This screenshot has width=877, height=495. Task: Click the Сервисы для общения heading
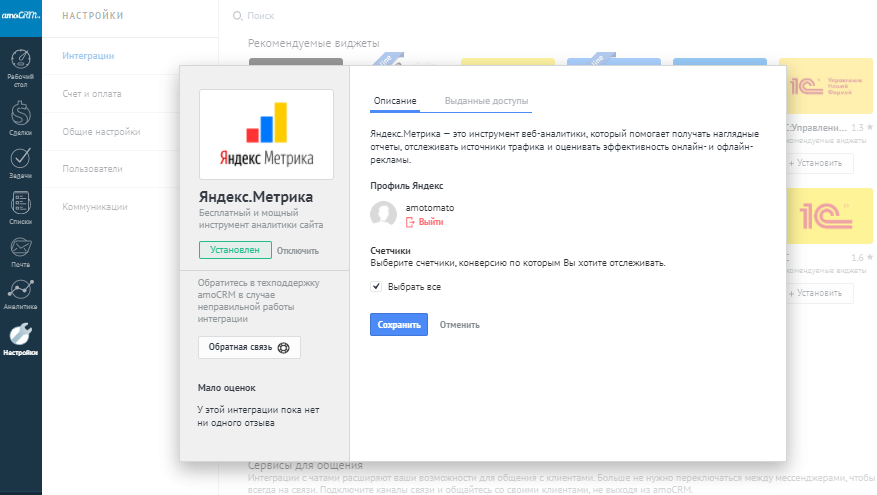tap(305, 465)
